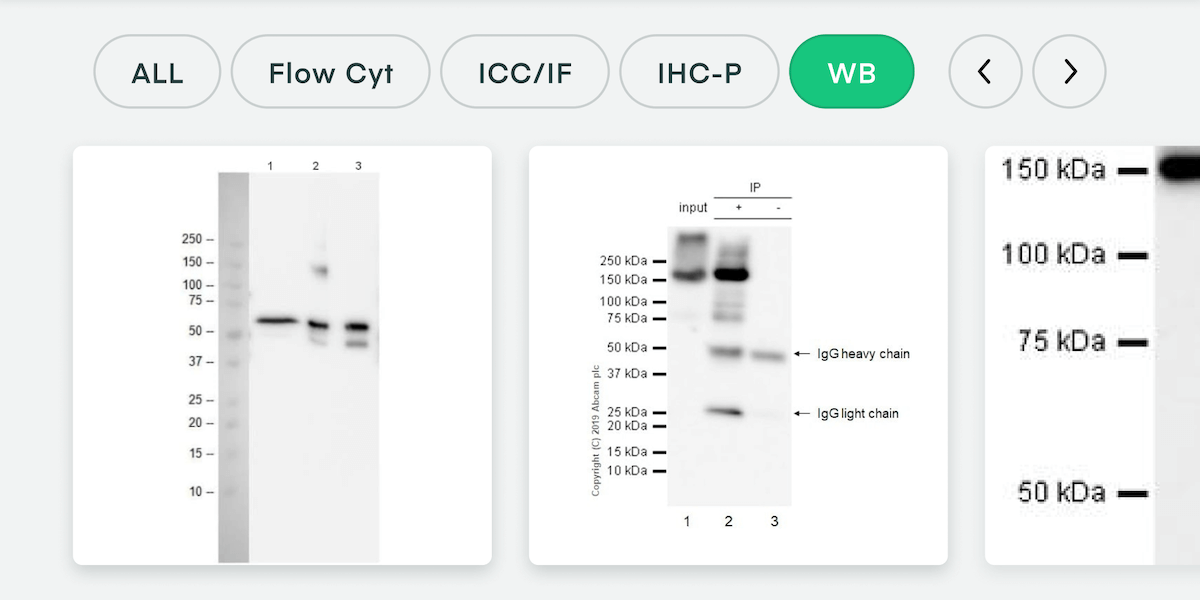The height and width of the screenshot is (600, 1200).
Task: Click the active WB tab
Action: [851, 72]
